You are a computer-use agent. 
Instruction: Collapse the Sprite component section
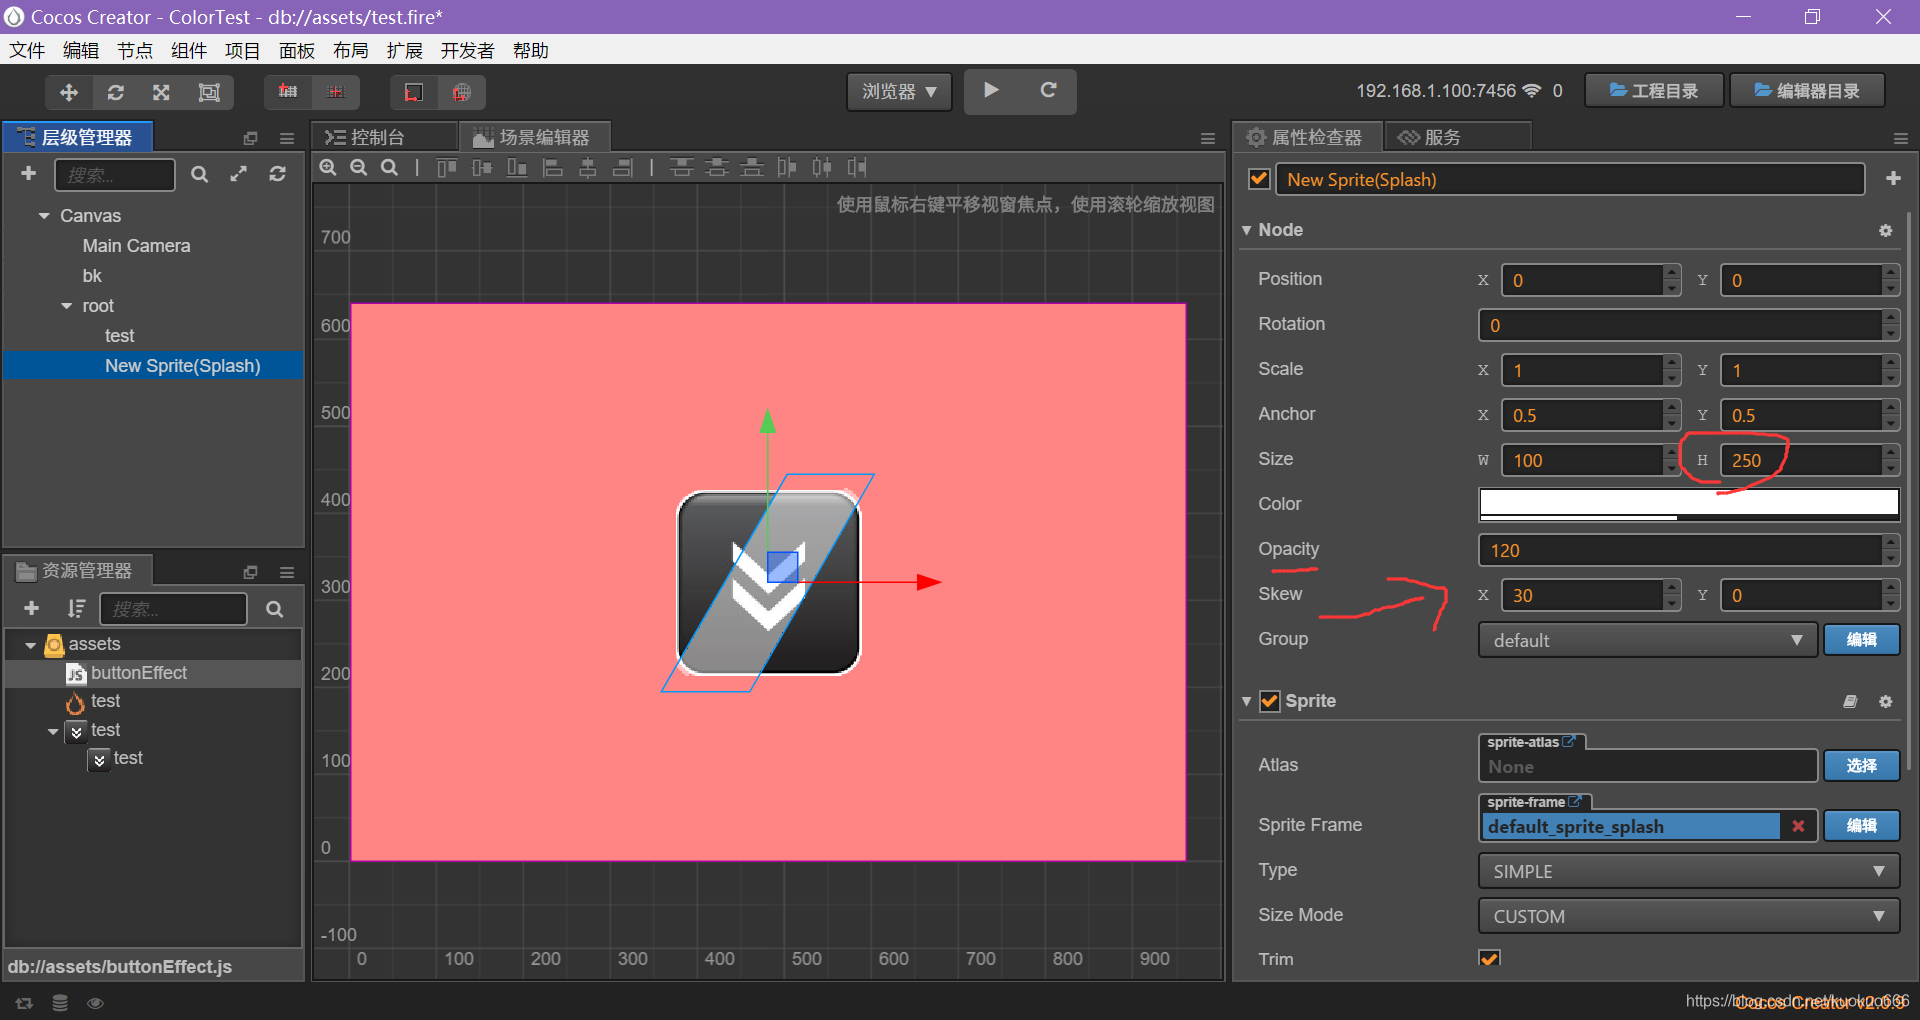1246,701
